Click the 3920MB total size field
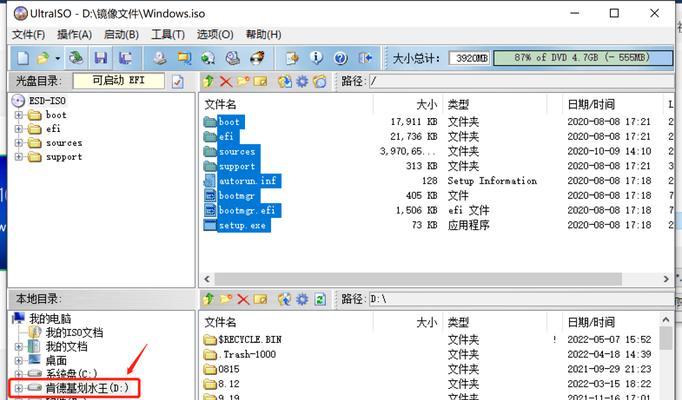The width and height of the screenshot is (682, 400). [469, 58]
